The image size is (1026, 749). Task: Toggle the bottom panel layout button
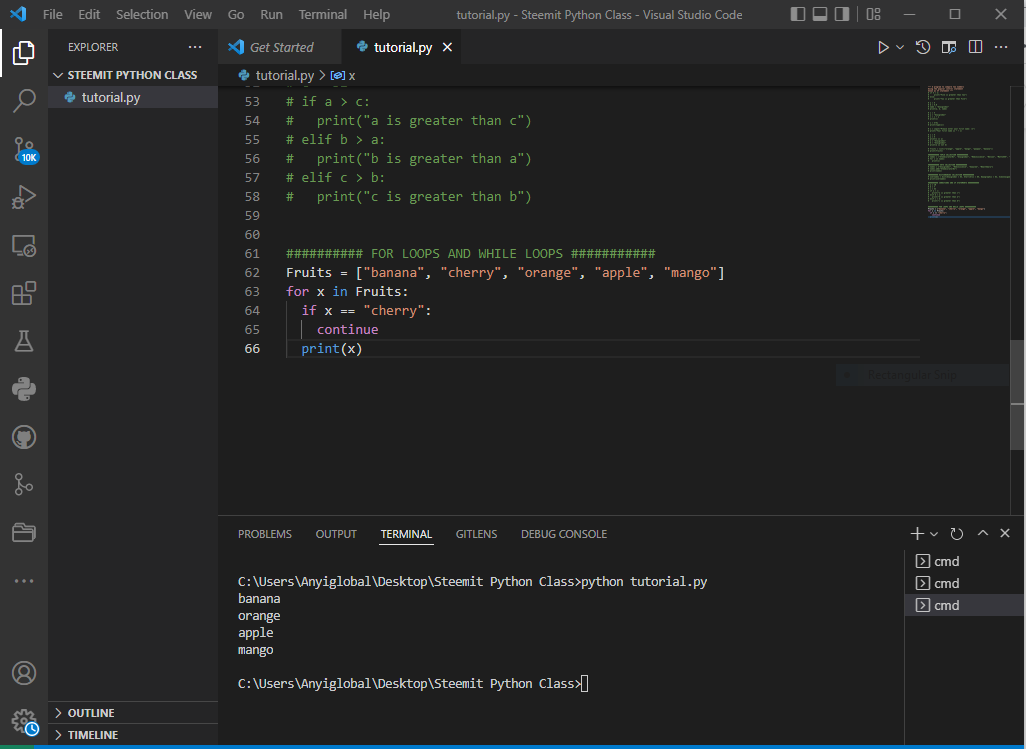click(x=819, y=15)
